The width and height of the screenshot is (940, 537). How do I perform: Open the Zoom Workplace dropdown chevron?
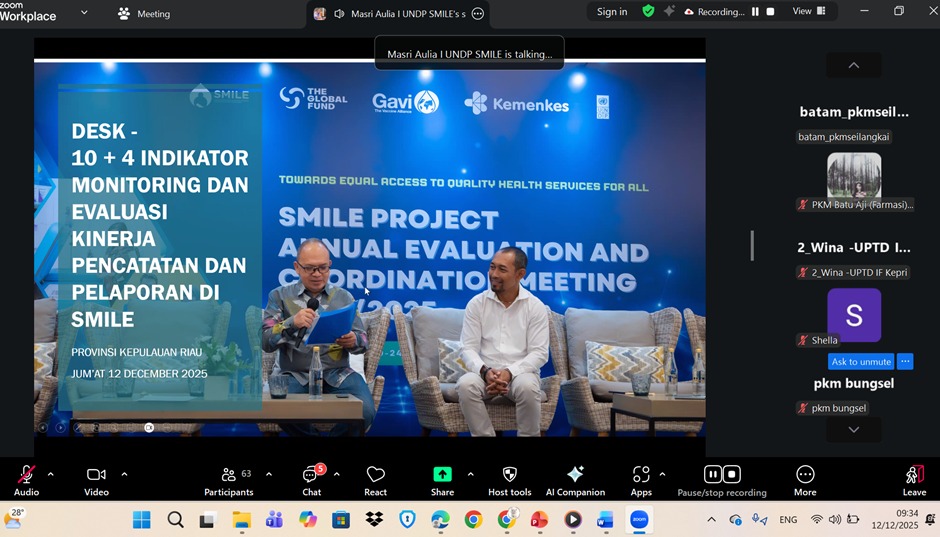tap(84, 13)
